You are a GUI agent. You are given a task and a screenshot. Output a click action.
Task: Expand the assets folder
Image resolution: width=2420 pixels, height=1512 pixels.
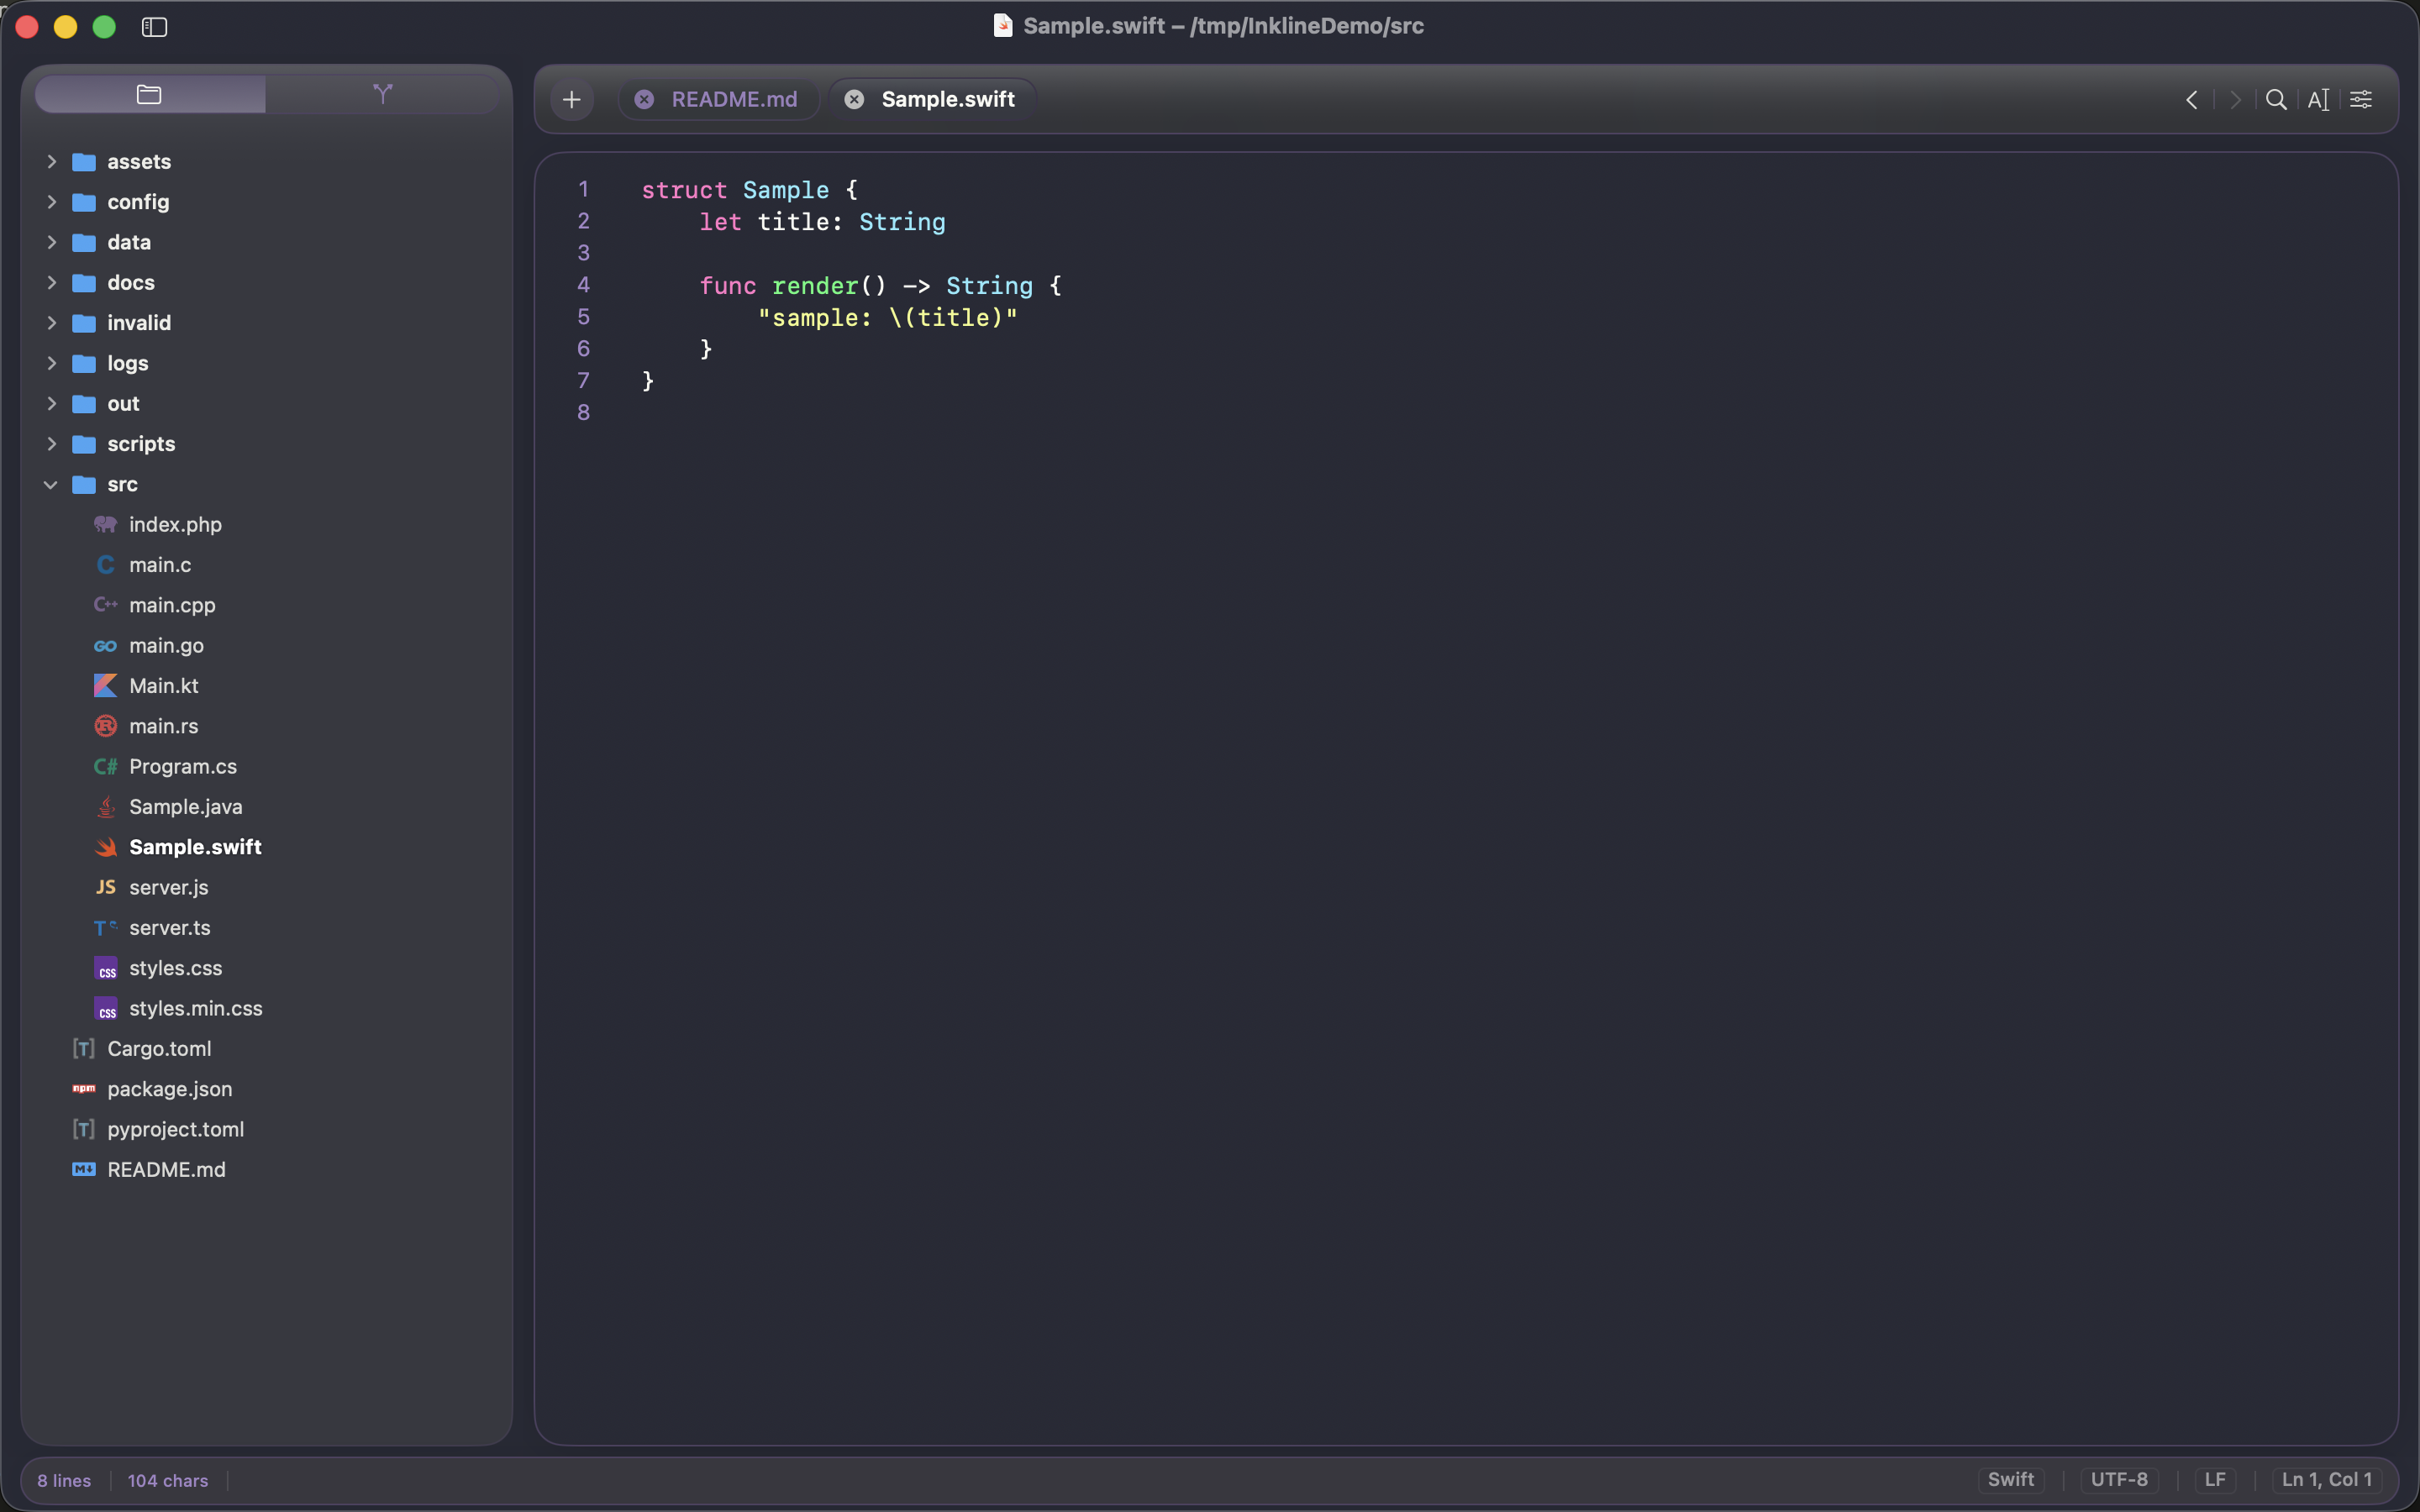click(51, 162)
